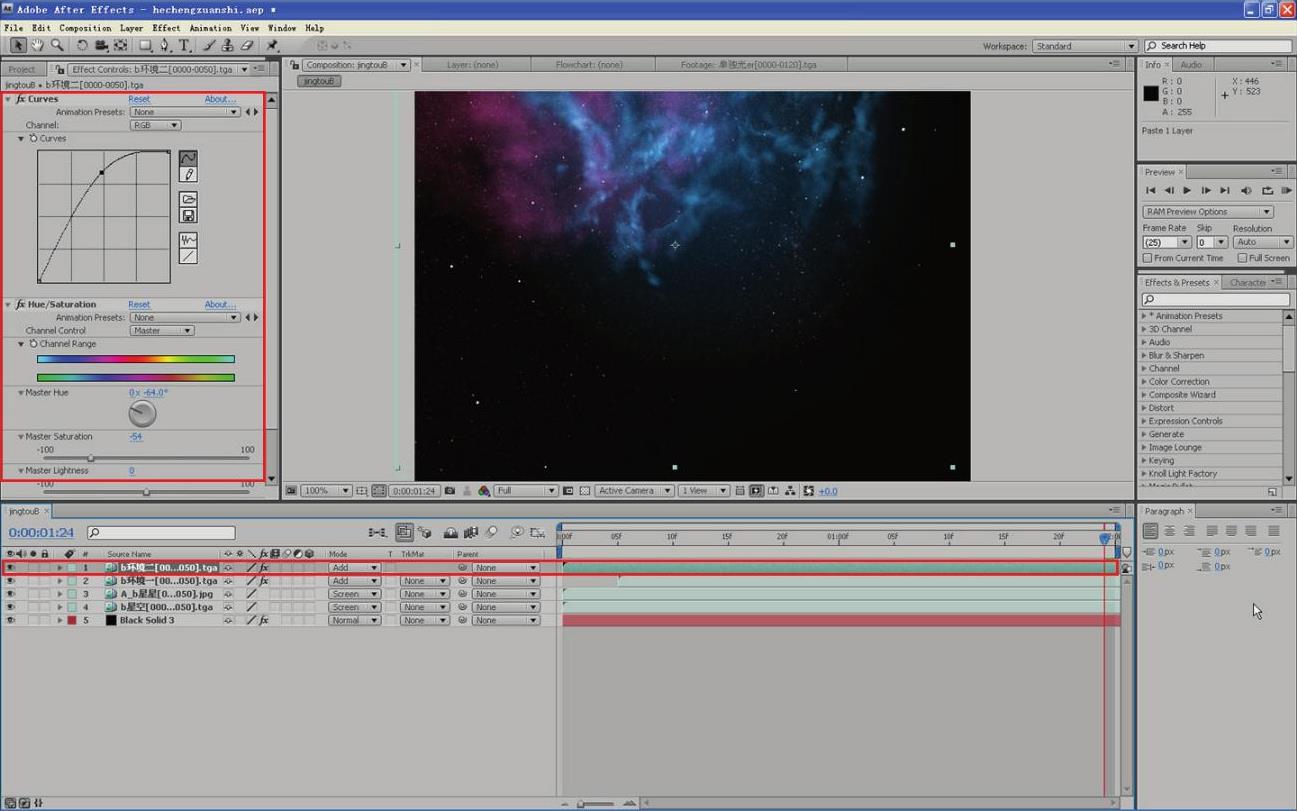This screenshot has height=811, width=1297.
Task: Play the preview
Action: [x=1187, y=190]
